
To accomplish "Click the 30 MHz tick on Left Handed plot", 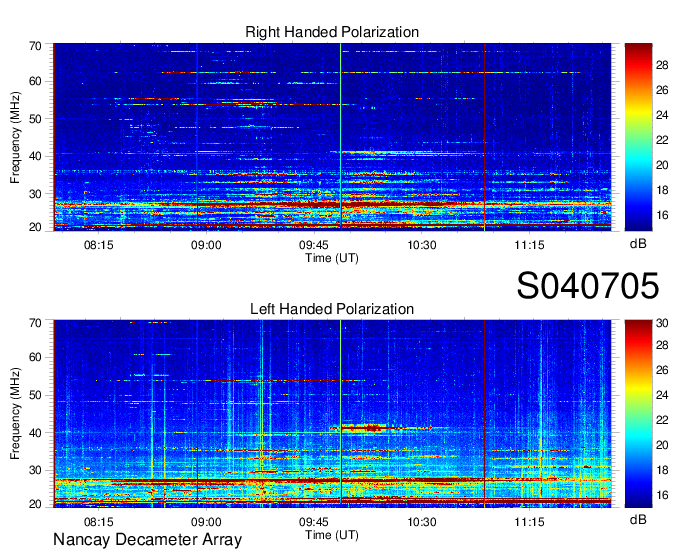I will click(35, 470).
